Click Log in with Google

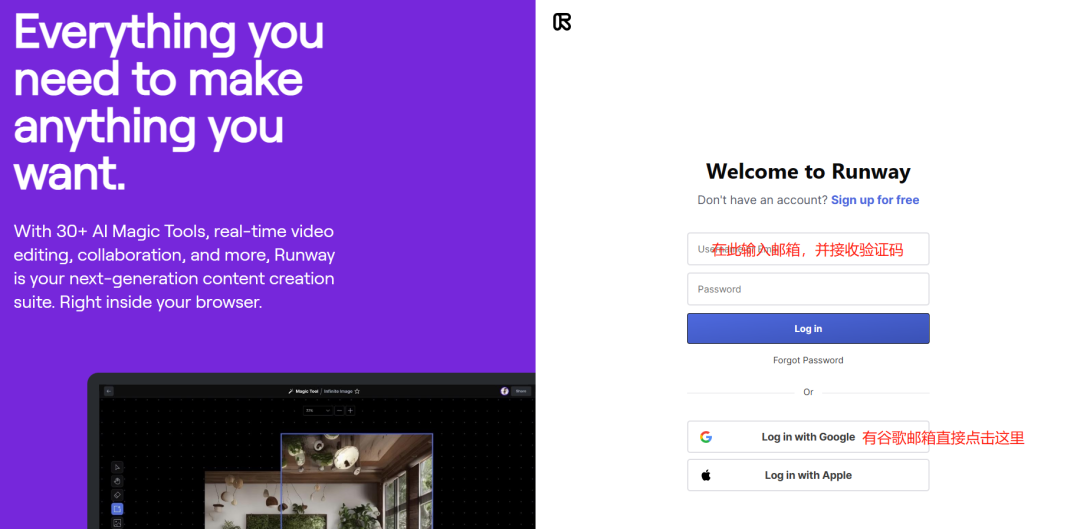click(808, 437)
